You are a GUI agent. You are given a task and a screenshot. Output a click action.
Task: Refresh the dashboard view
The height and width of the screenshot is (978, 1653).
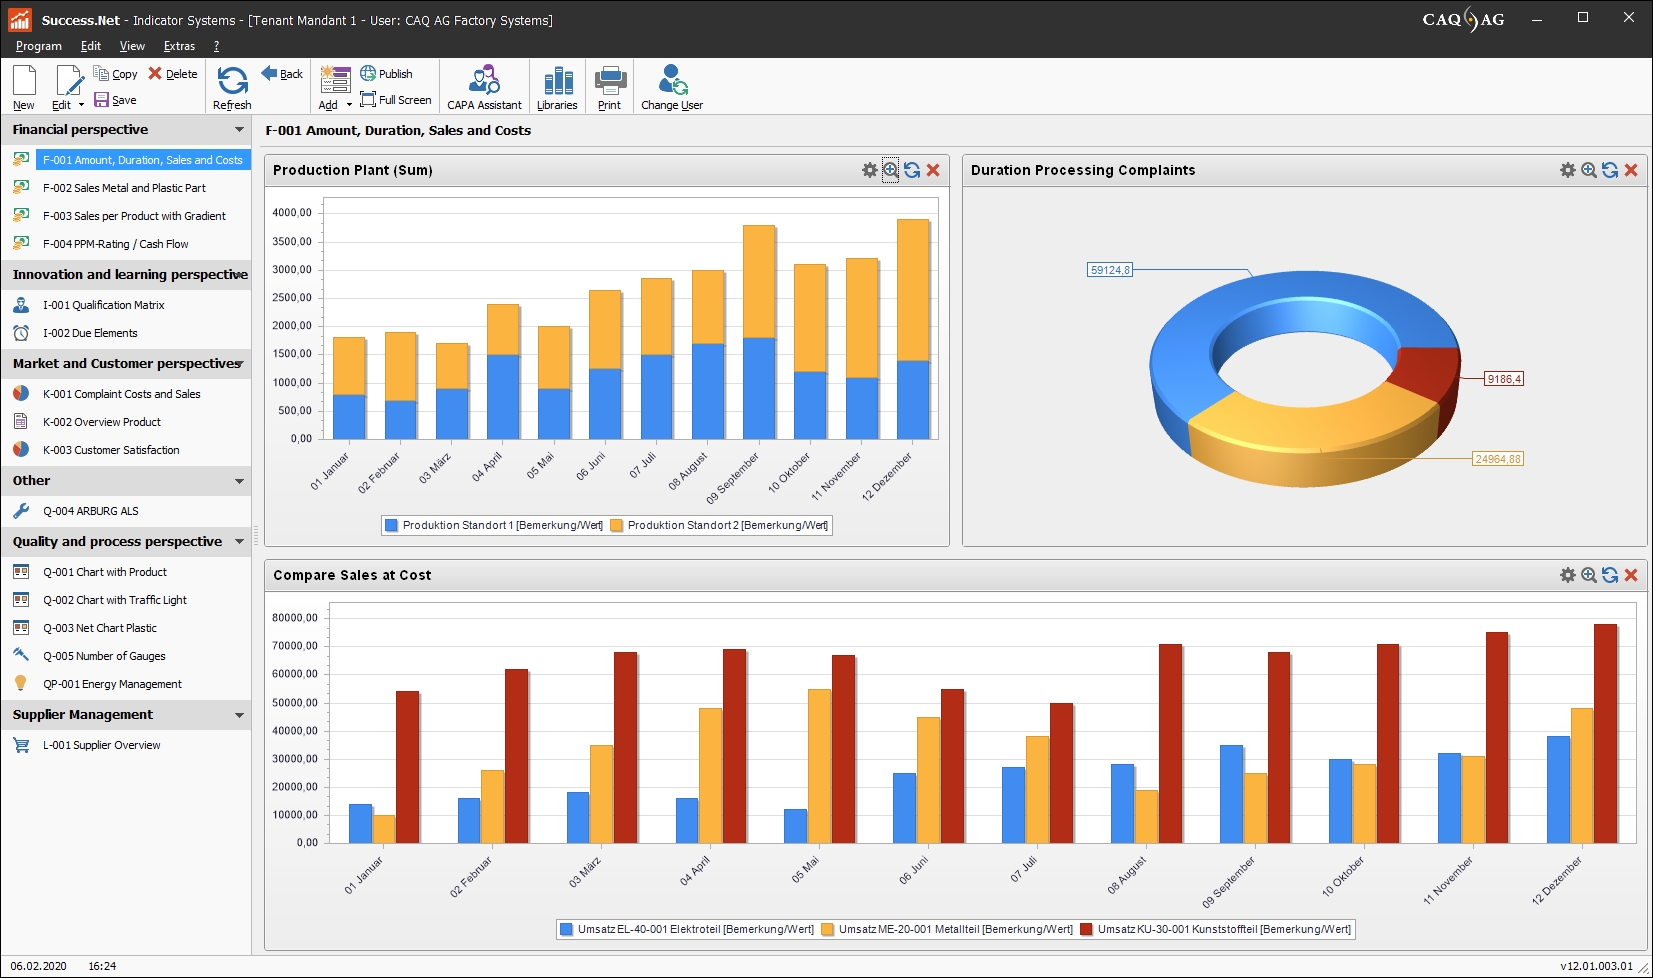point(232,87)
